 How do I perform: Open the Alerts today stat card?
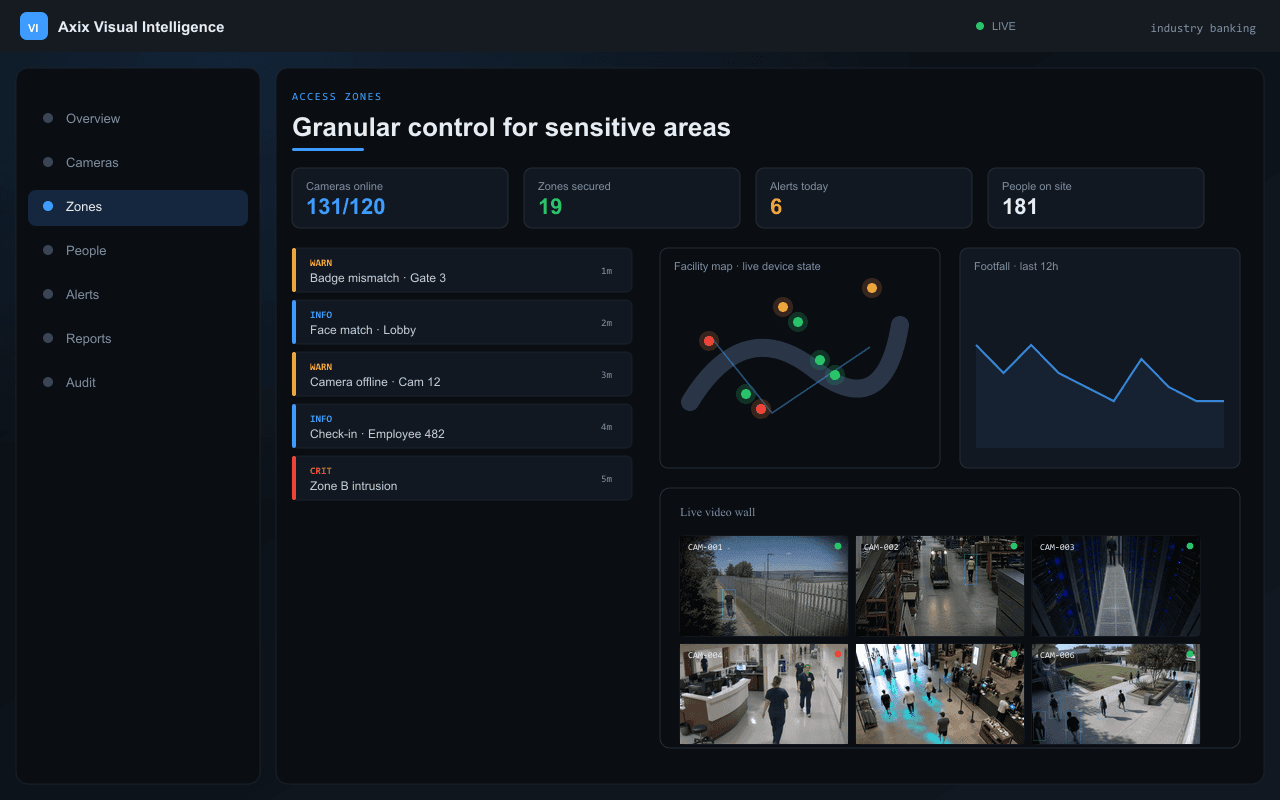point(864,198)
